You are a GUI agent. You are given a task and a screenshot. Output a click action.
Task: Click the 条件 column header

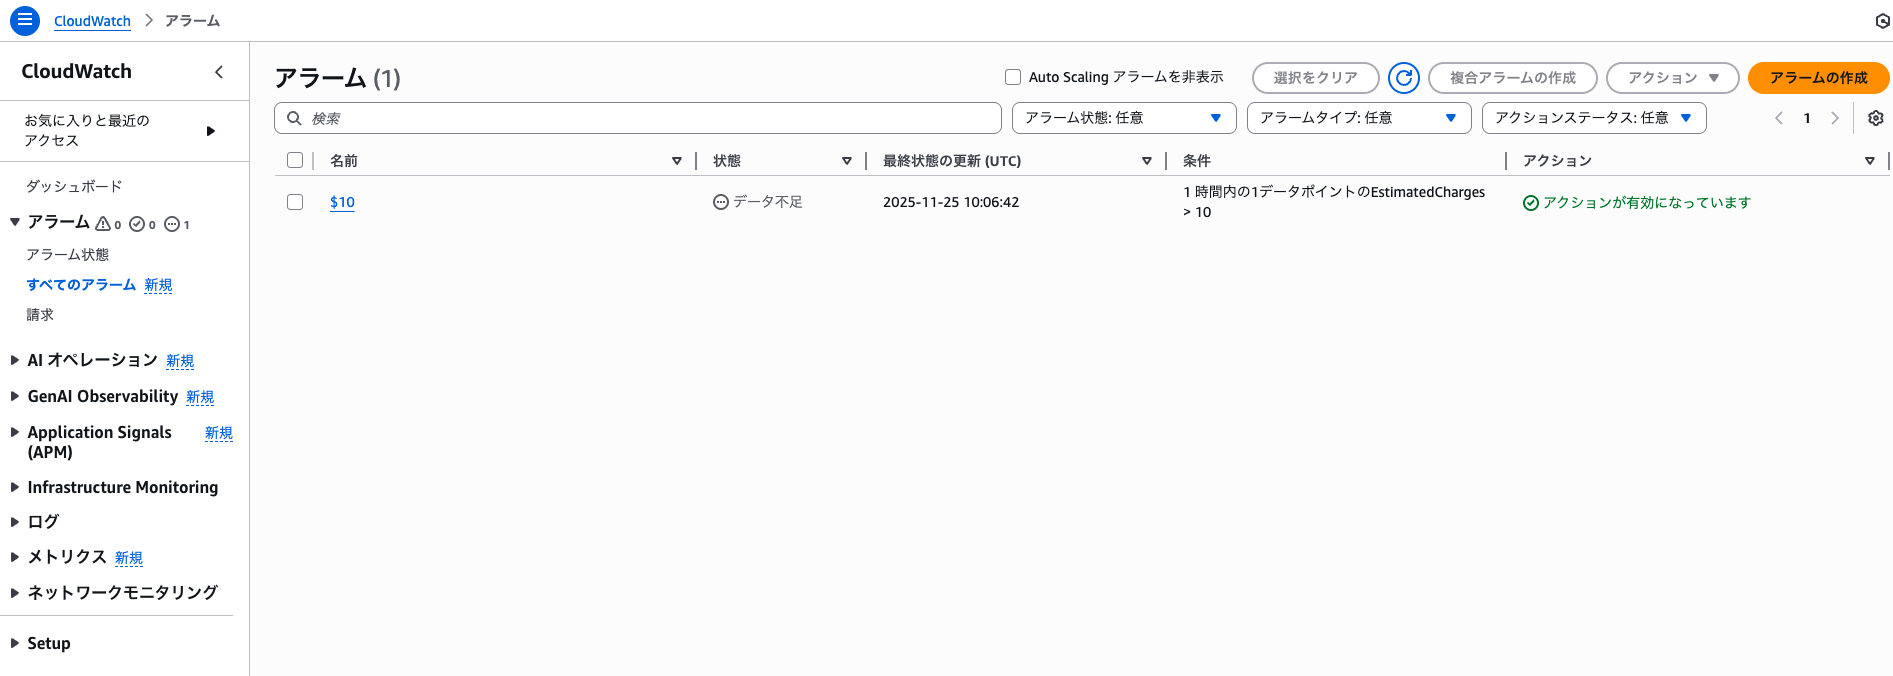1197,161
